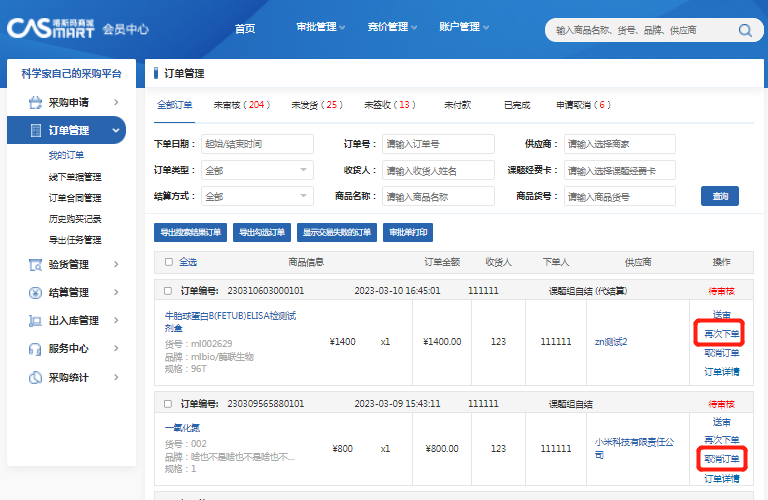Click the 订单号 input field
Screen dimensions: 768x500
click(x=438, y=144)
